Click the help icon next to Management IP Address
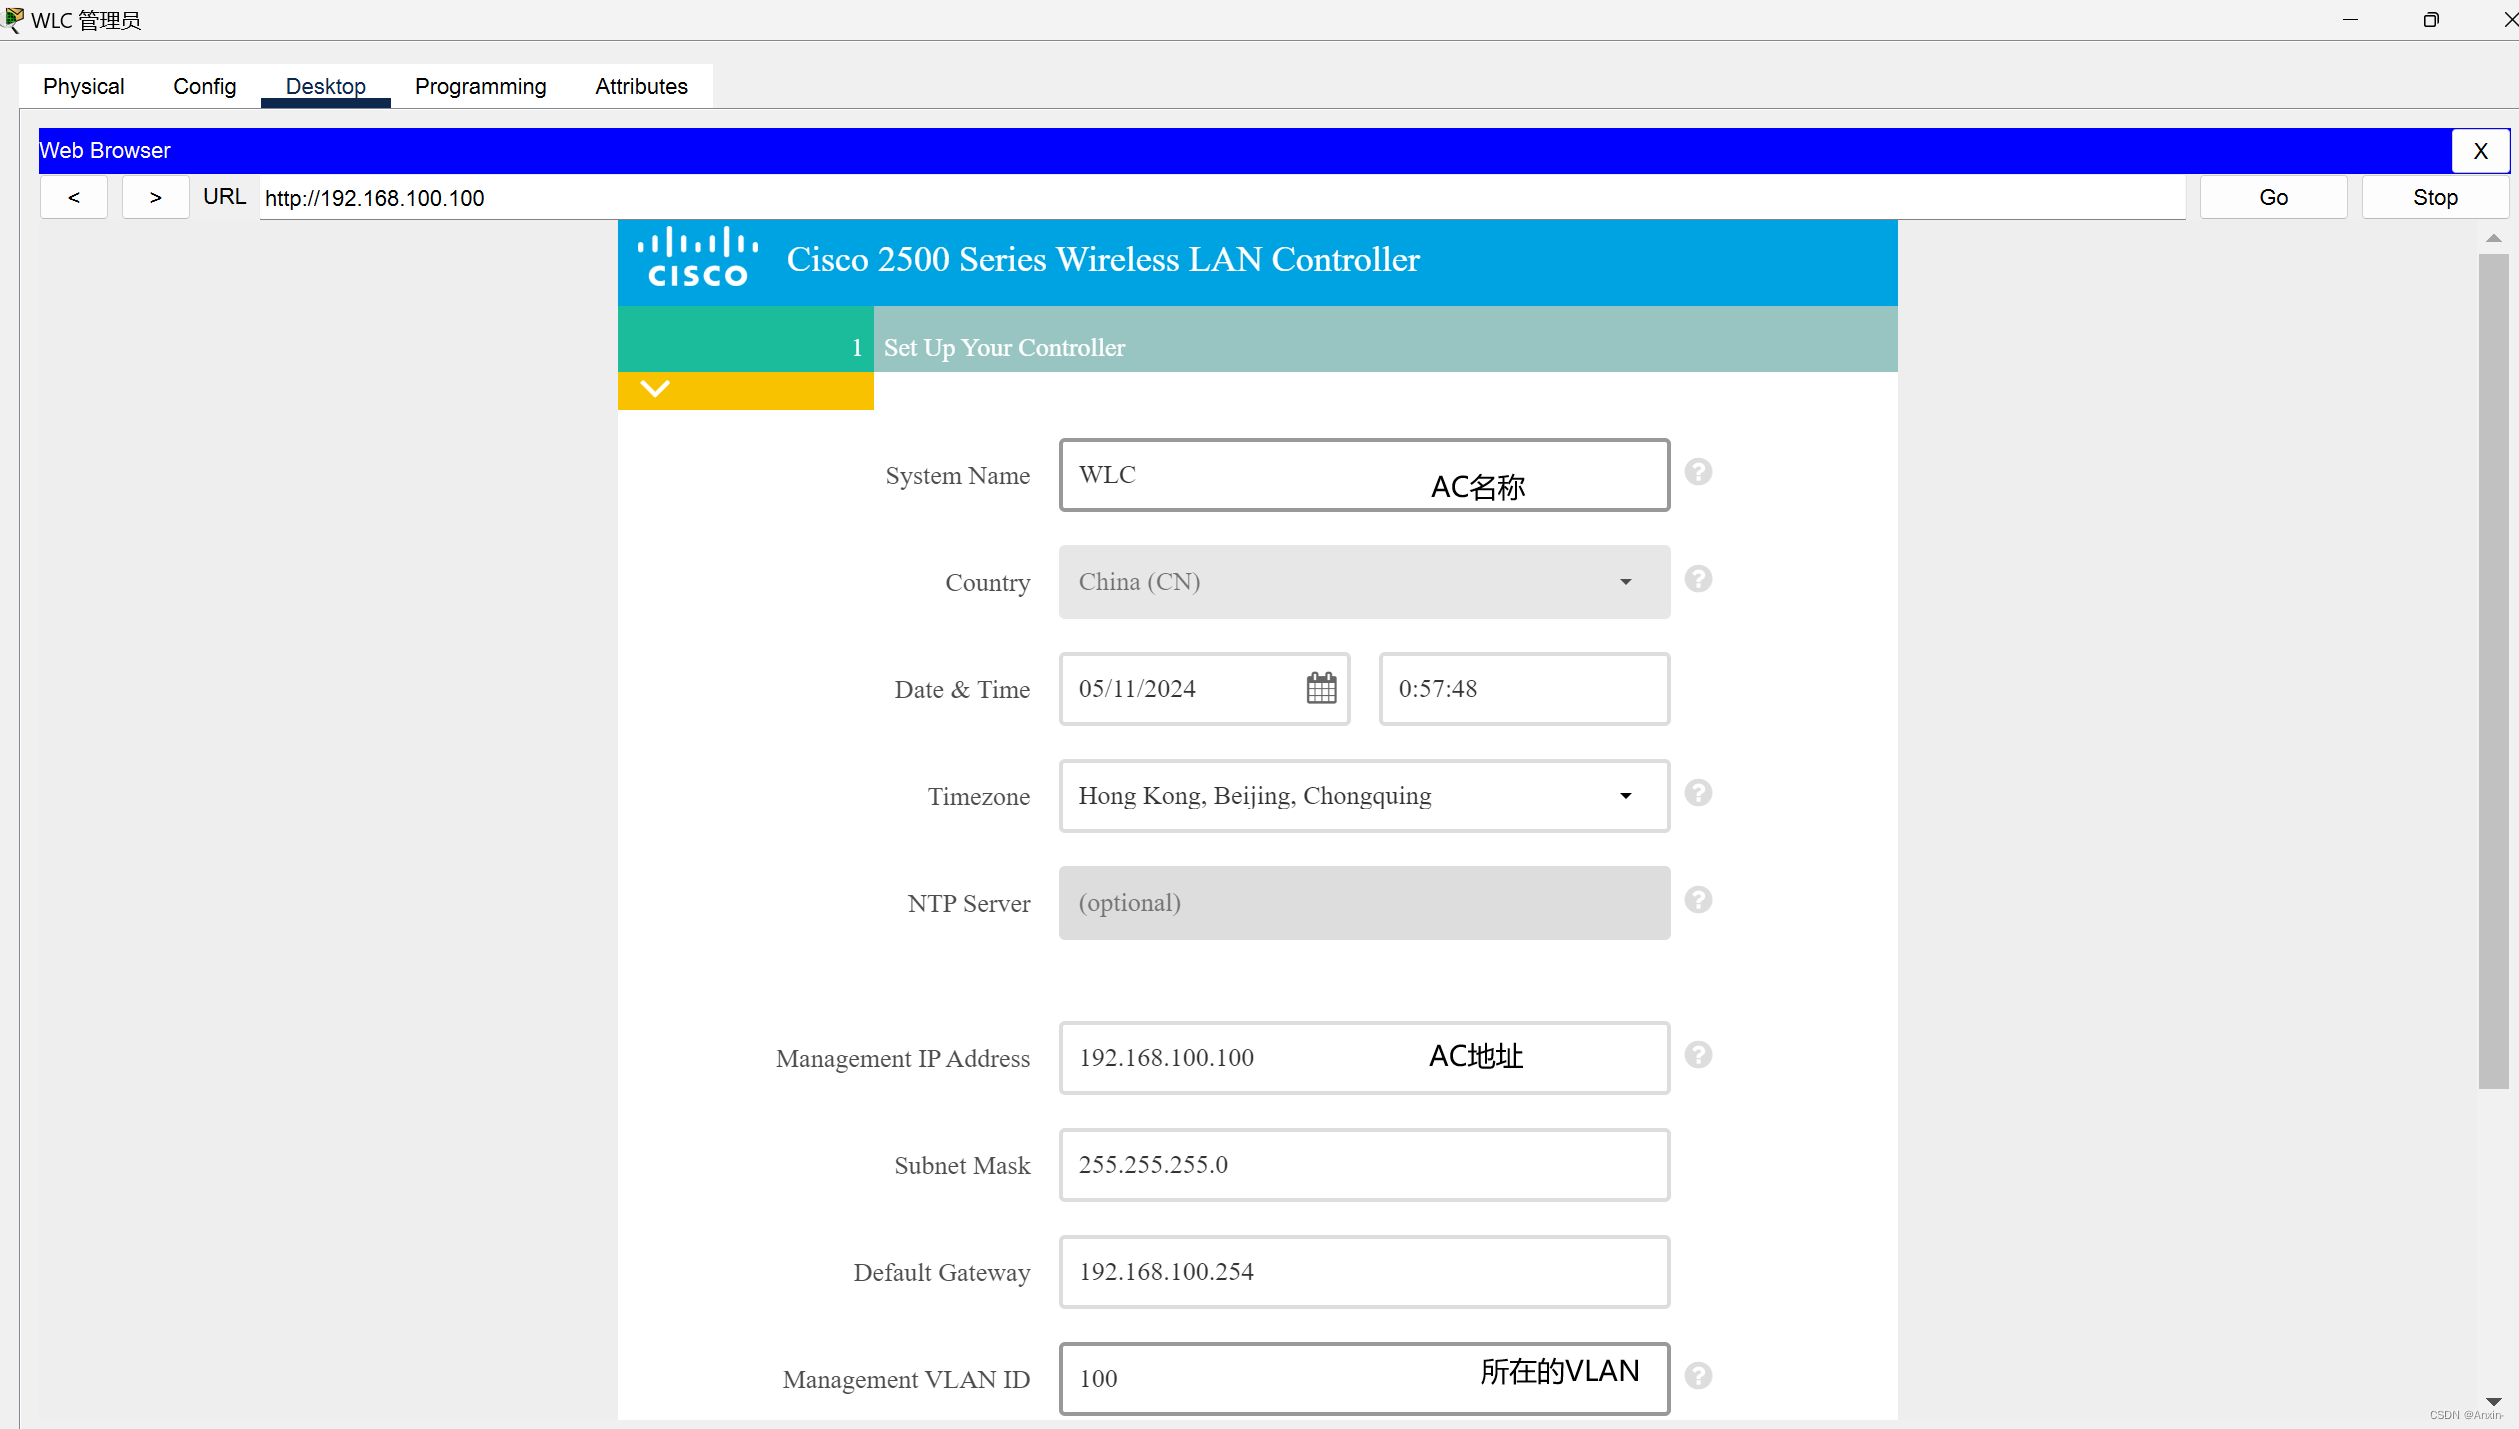 (x=1697, y=1055)
